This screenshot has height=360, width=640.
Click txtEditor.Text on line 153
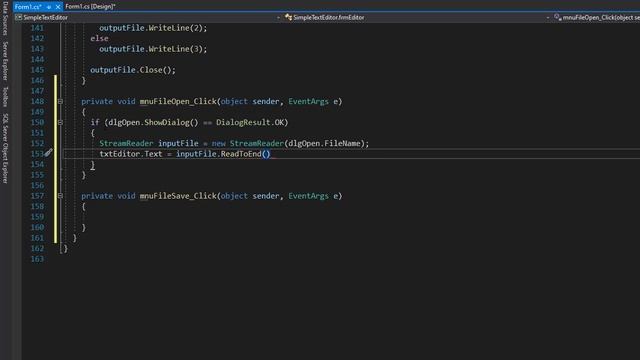point(131,154)
